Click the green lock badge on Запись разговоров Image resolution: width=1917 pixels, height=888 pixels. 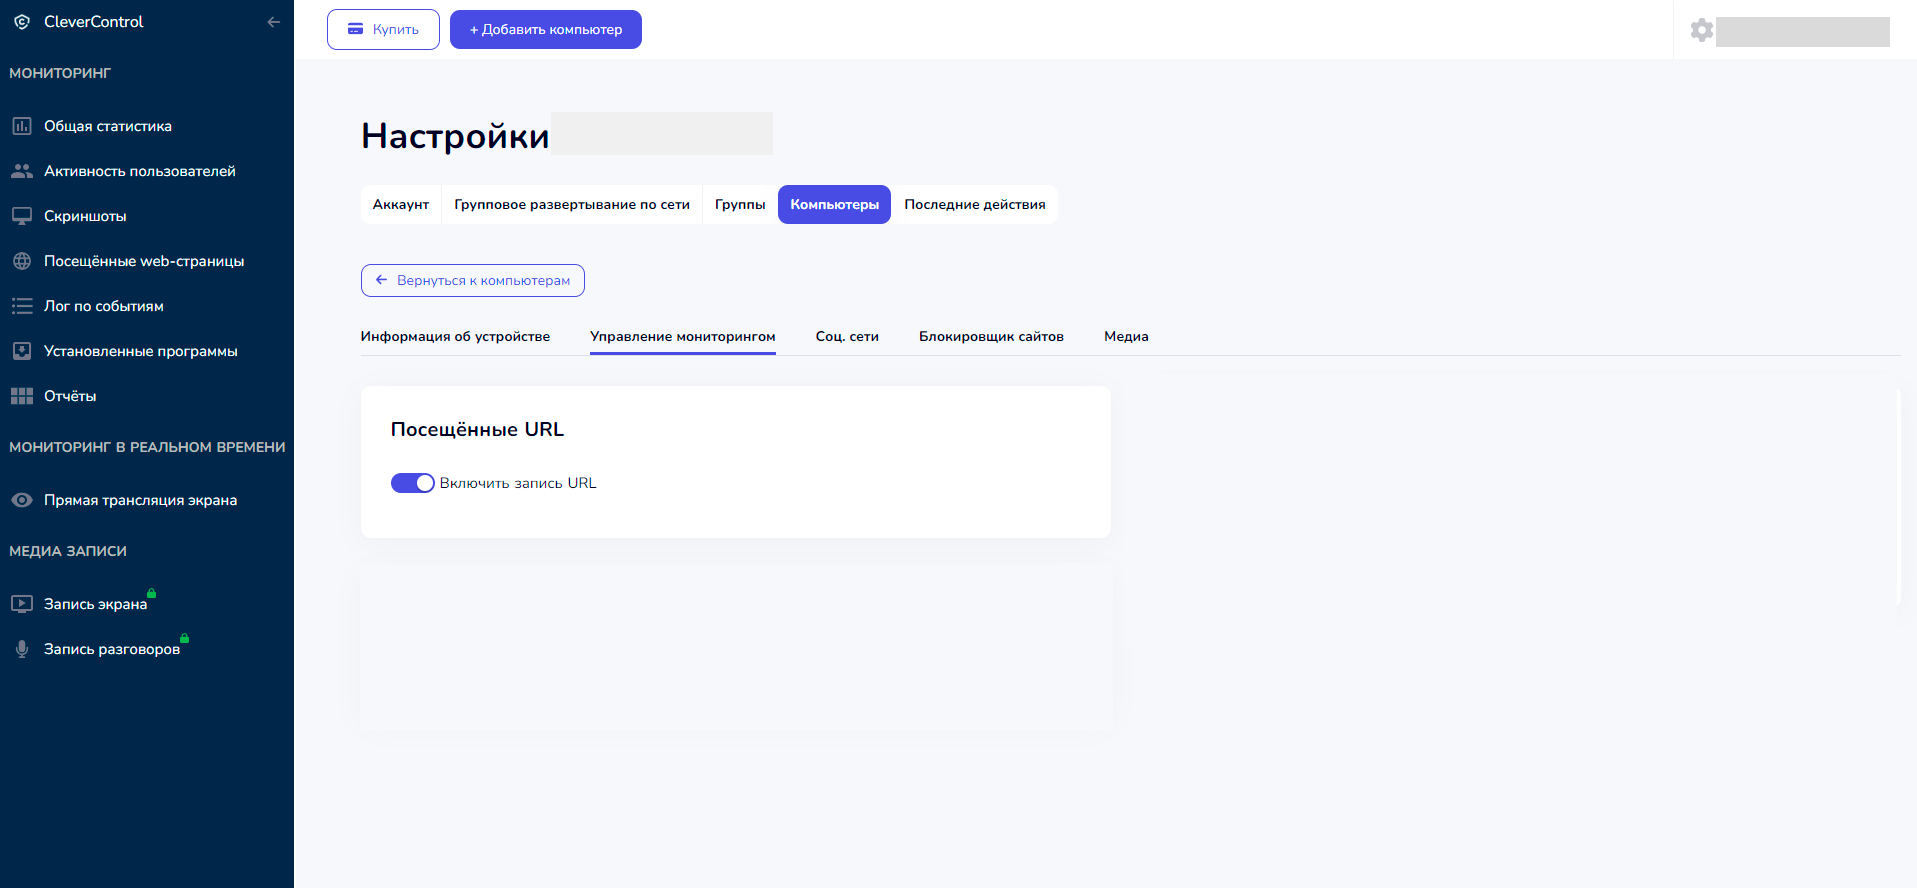[185, 638]
